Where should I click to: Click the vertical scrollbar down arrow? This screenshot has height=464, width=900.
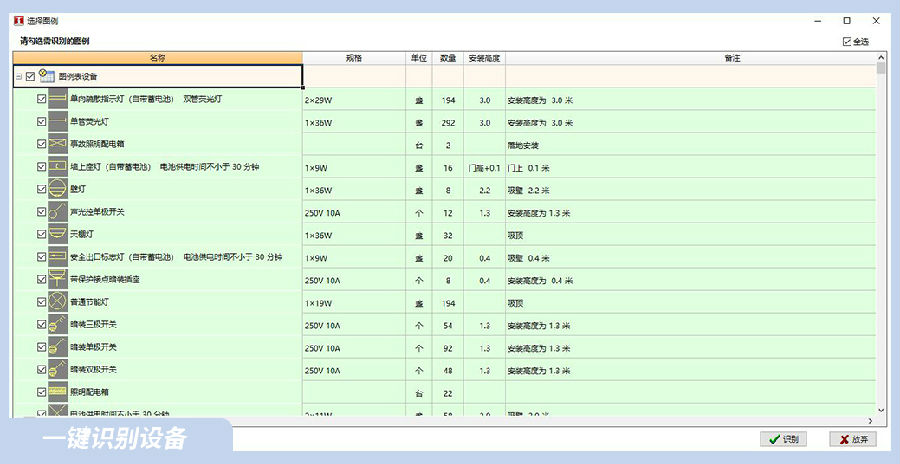(881, 410)
